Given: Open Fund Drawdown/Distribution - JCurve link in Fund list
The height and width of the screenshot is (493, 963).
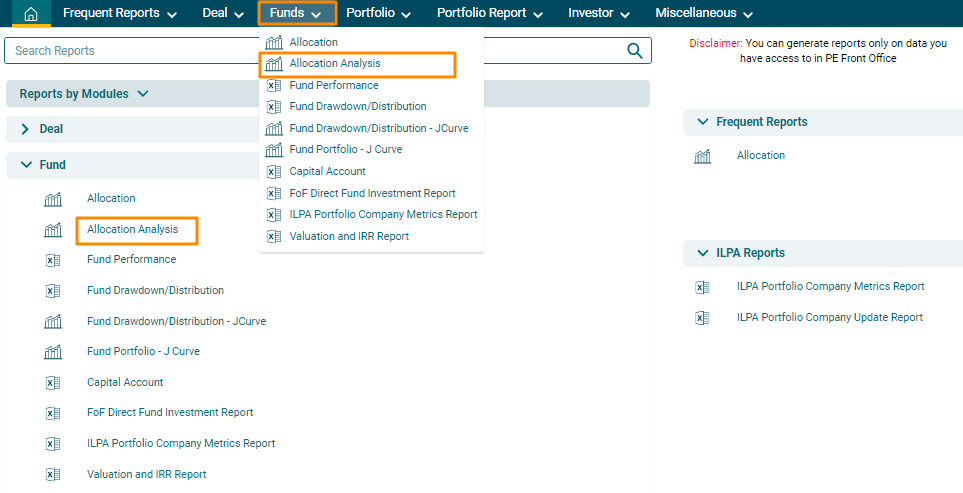Looking at the screenshot, I should click(x=176, y=322).
